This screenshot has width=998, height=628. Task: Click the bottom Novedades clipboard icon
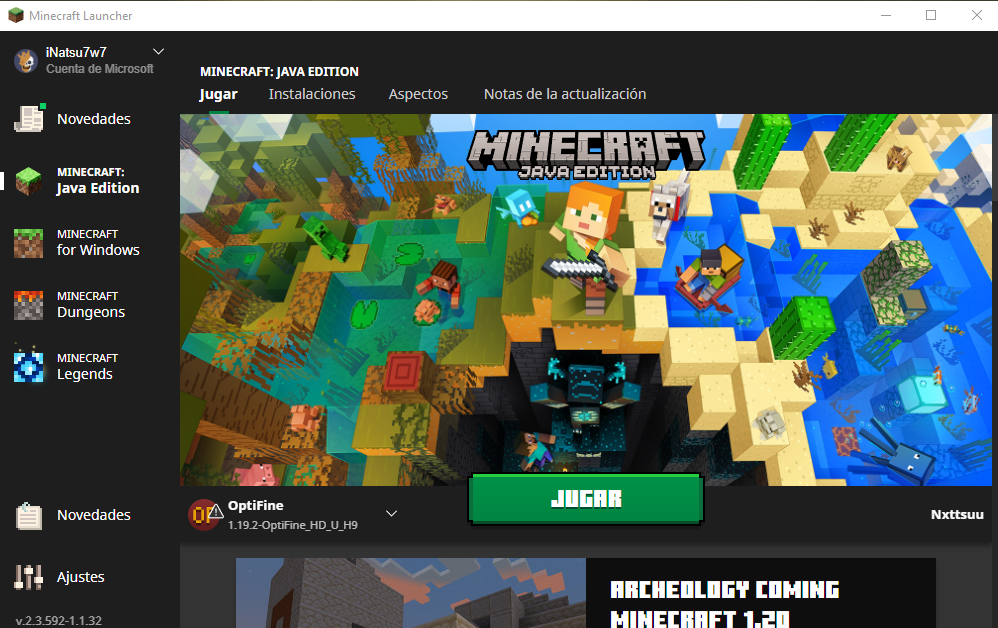tap(29, 515)
